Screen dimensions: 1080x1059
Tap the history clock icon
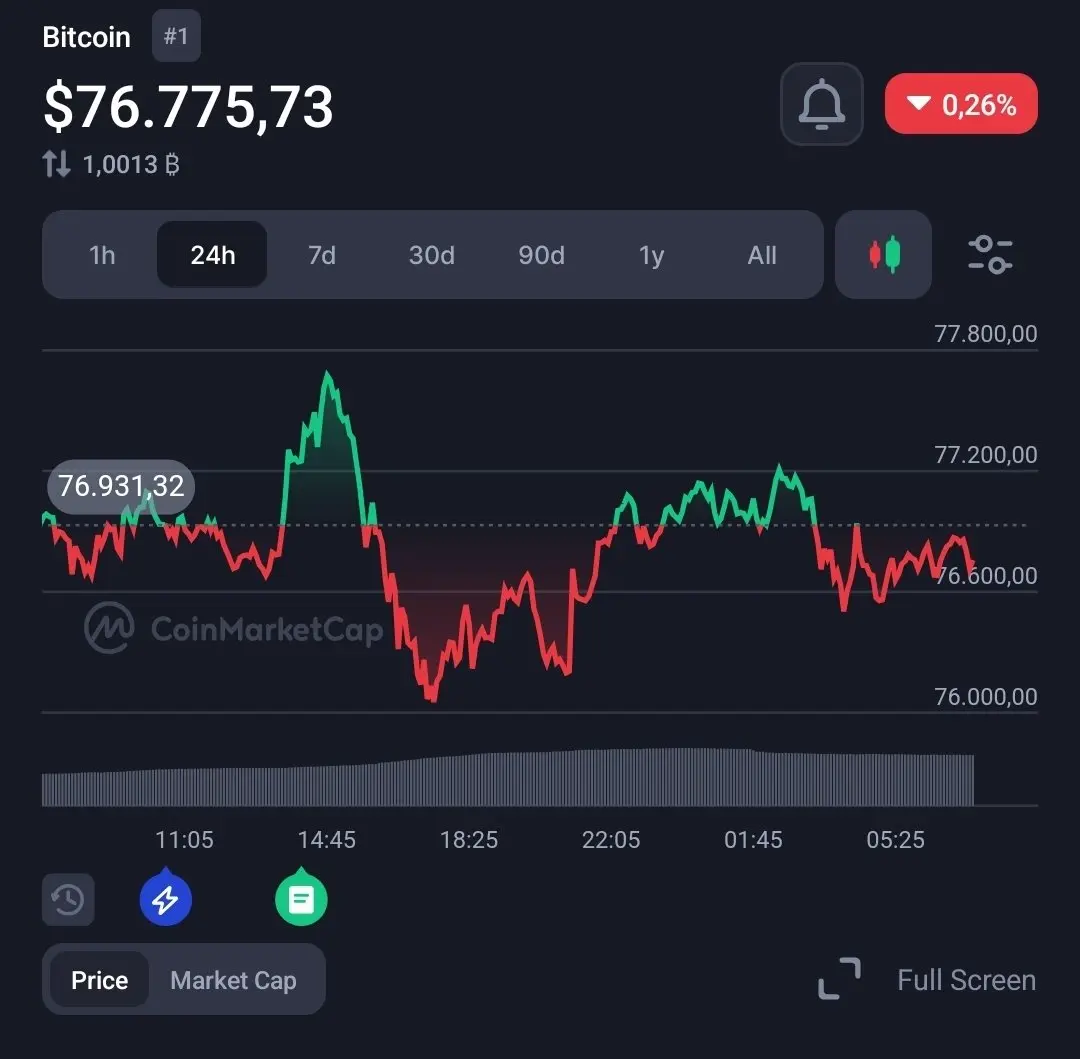[x=68, y=899]
